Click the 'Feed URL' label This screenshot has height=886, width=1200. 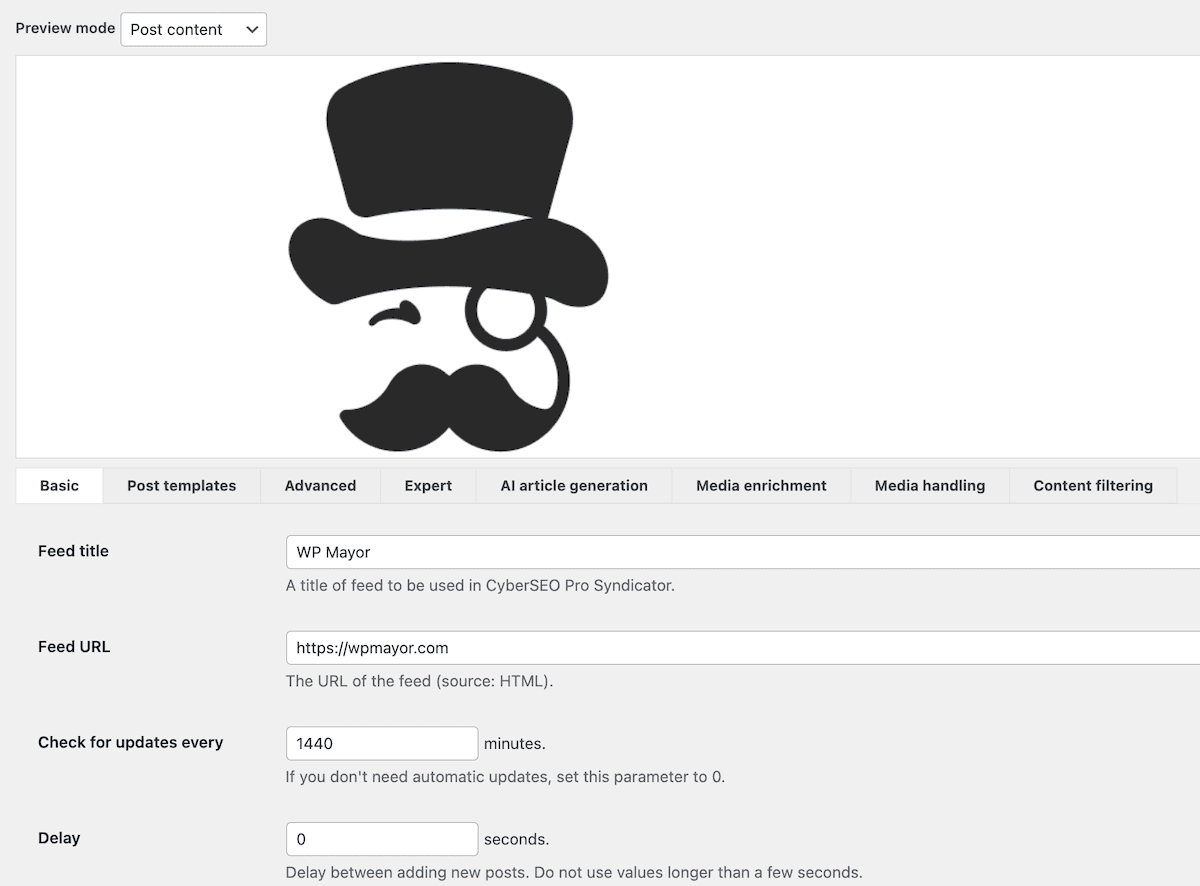[x=74, y=647]
